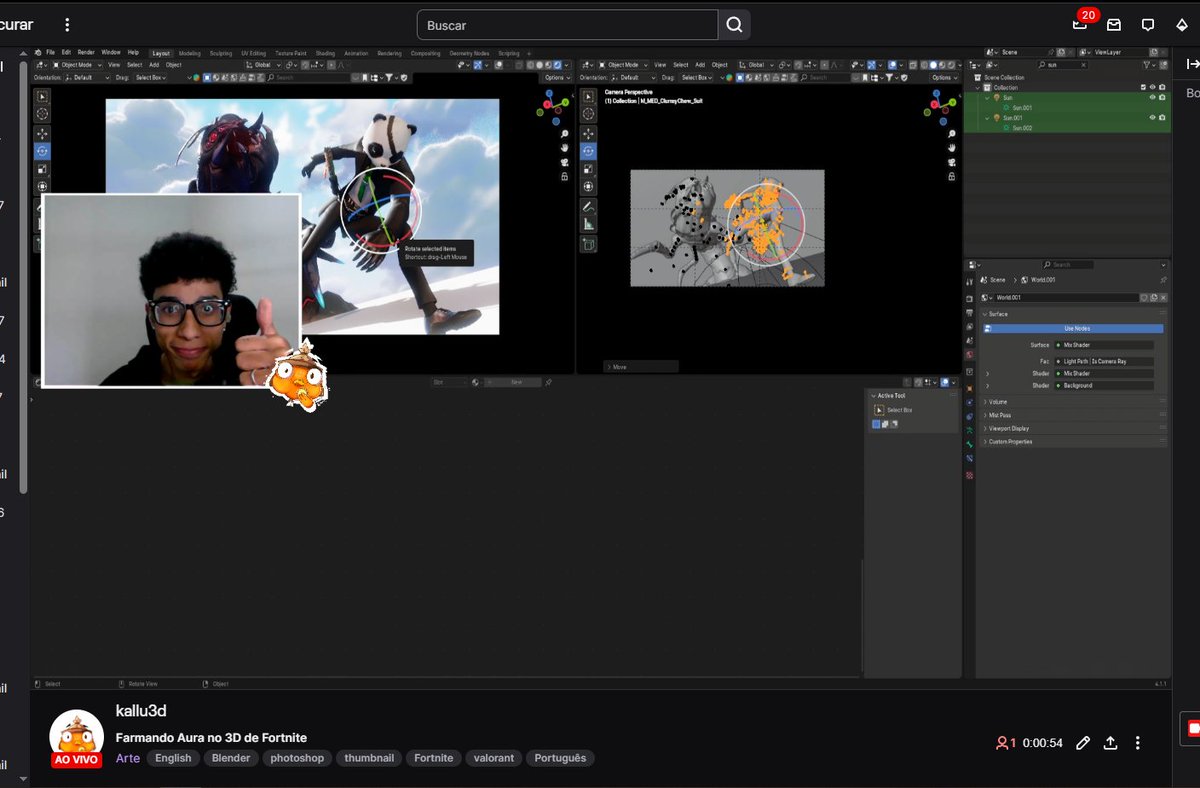Click the blue Use Nodes button
The image size is (1200, 788).
[1073, 328]
